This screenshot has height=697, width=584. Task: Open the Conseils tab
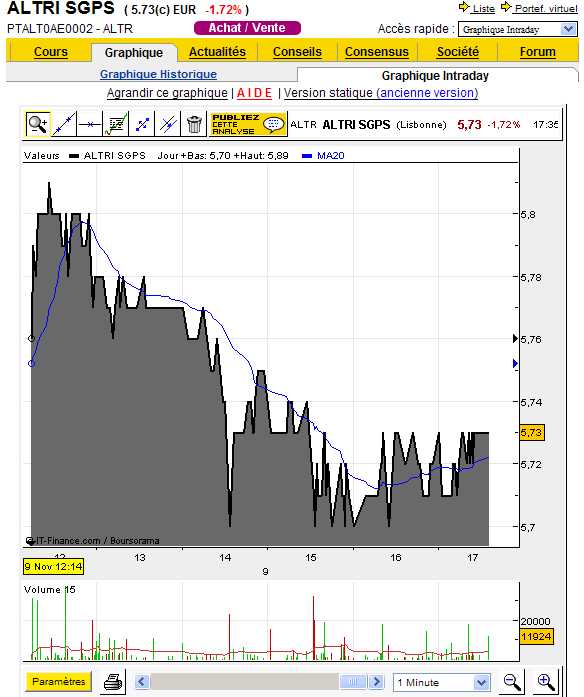point(297,52)
